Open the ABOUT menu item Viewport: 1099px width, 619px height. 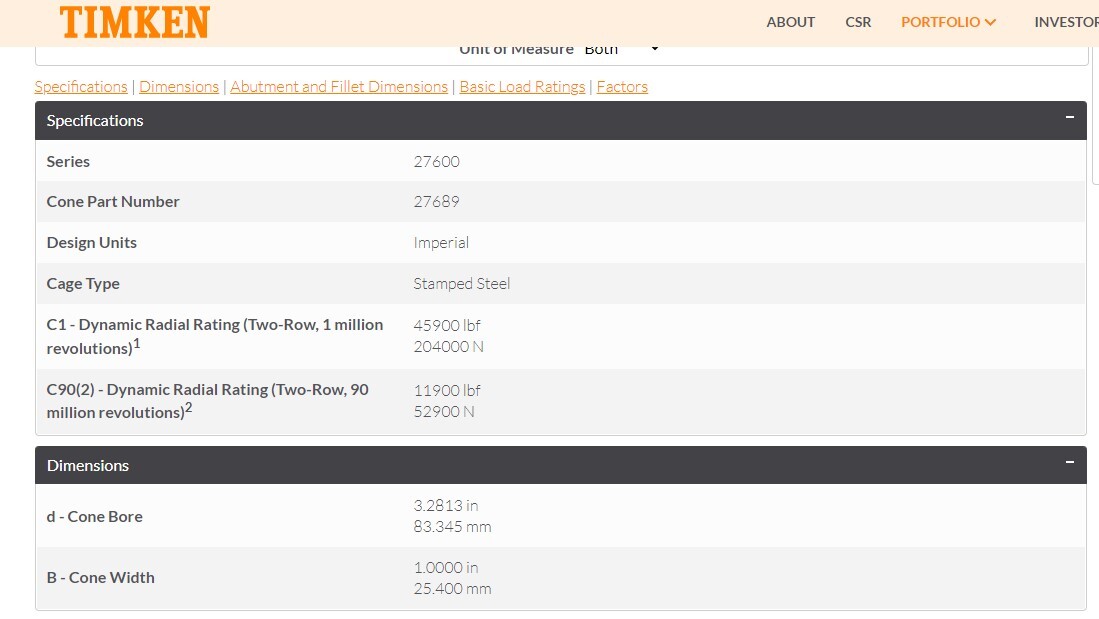click(x=791, y=22)
